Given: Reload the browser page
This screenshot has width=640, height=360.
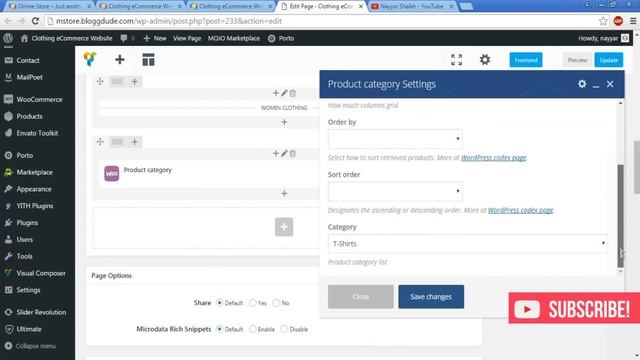Looking at the screenshot, I should (x=35, y=21).
